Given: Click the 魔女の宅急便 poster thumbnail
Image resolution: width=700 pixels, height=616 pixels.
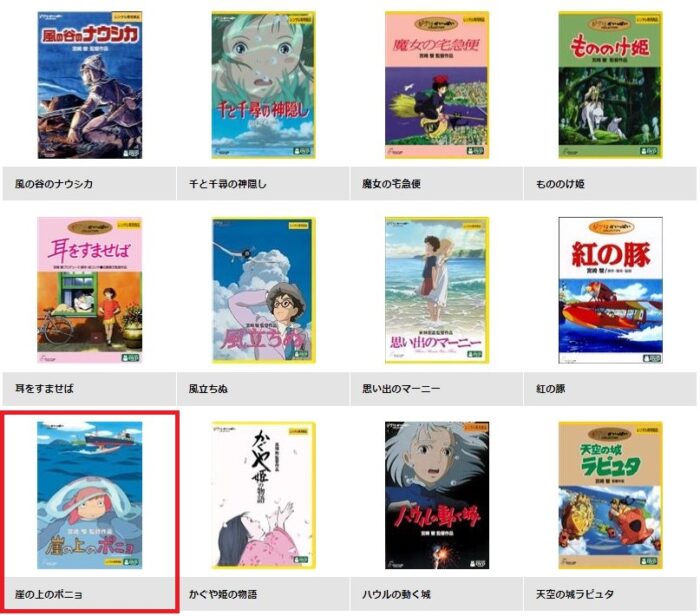Looking at the screenshot, I should (437, 85).
